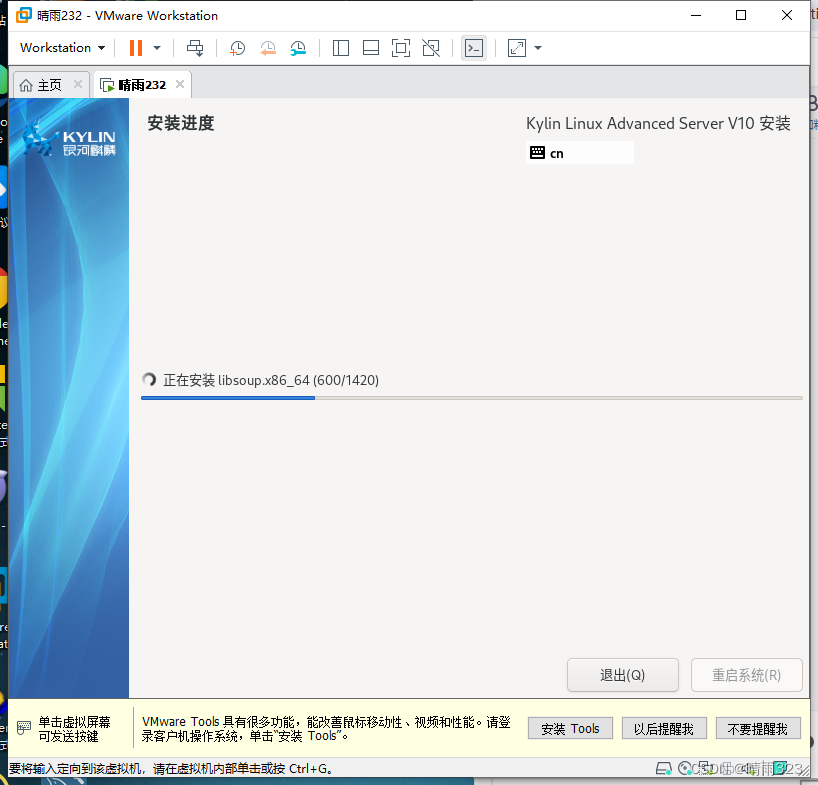The image size is (818, 785).
Task: Minimize the VMware Workstation window
Action: point(696,15)
